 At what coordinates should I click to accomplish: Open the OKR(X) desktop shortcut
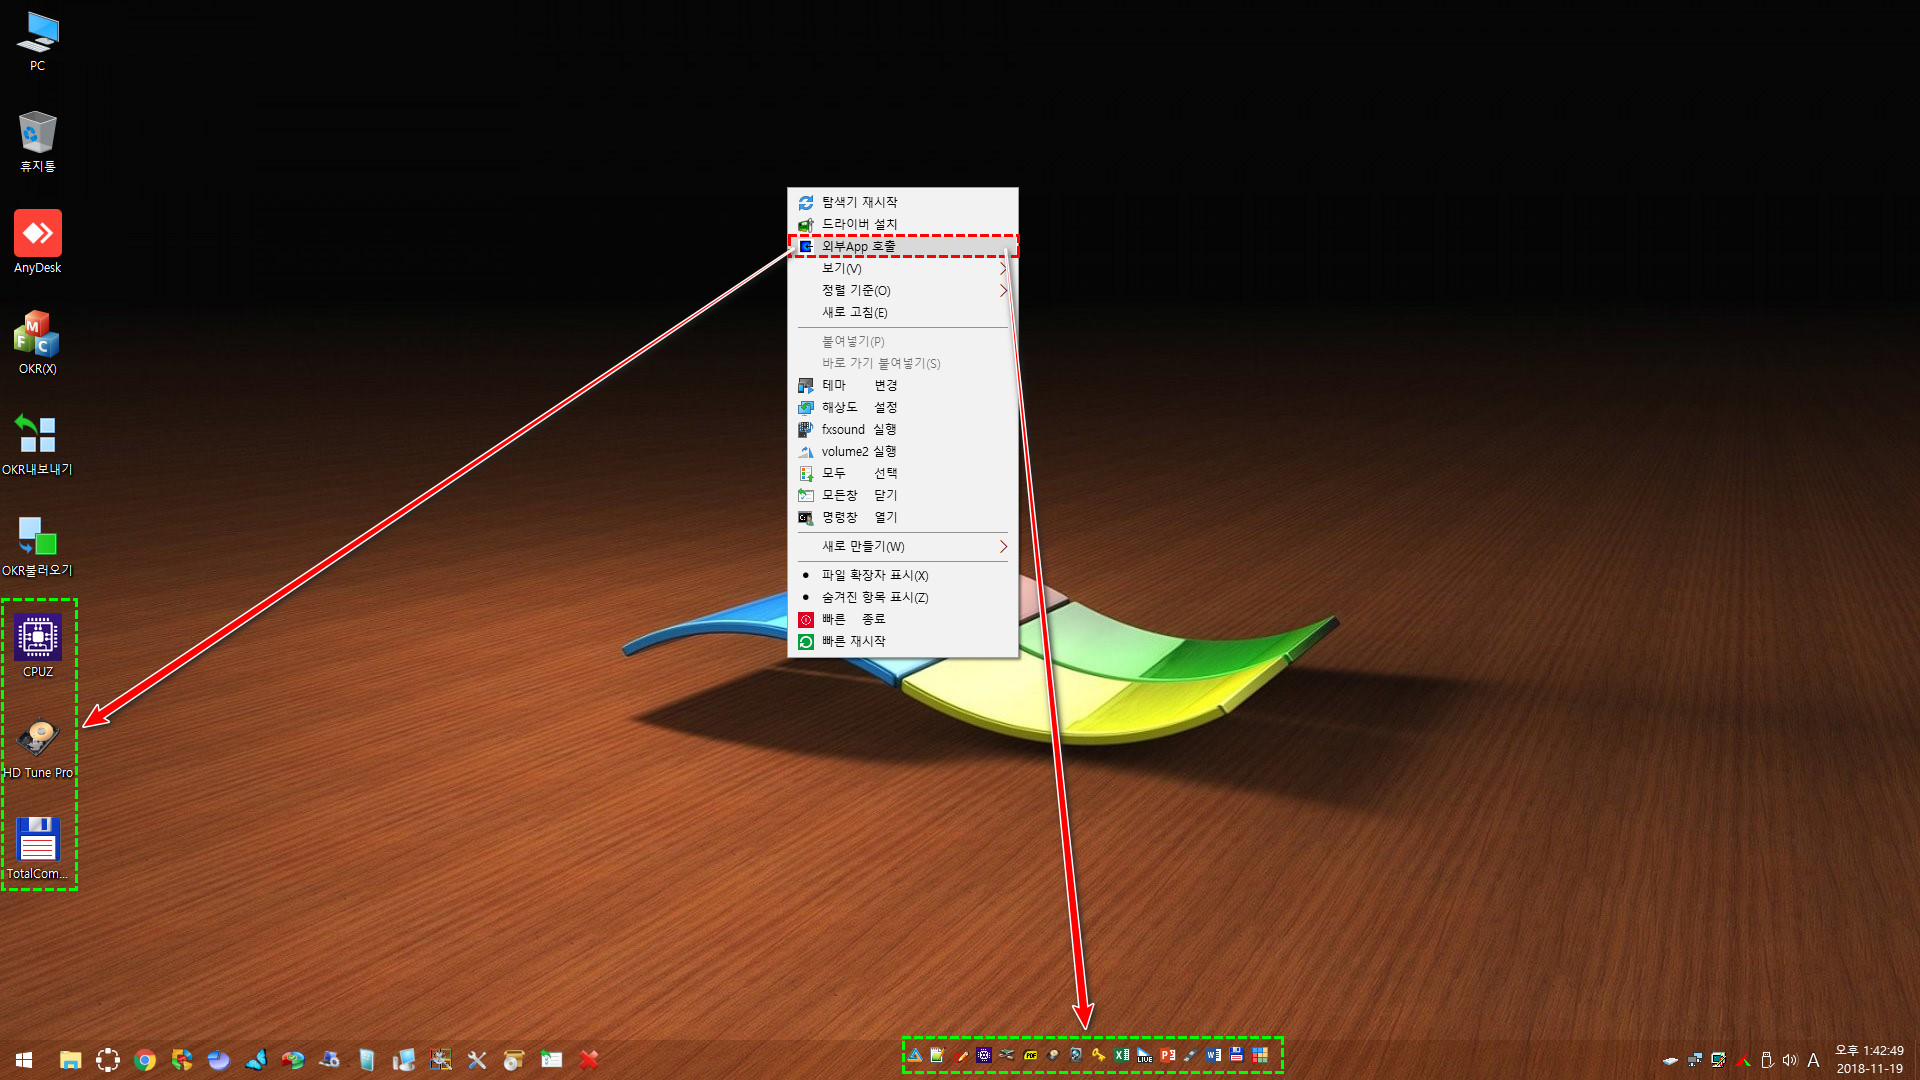[37, 343]
